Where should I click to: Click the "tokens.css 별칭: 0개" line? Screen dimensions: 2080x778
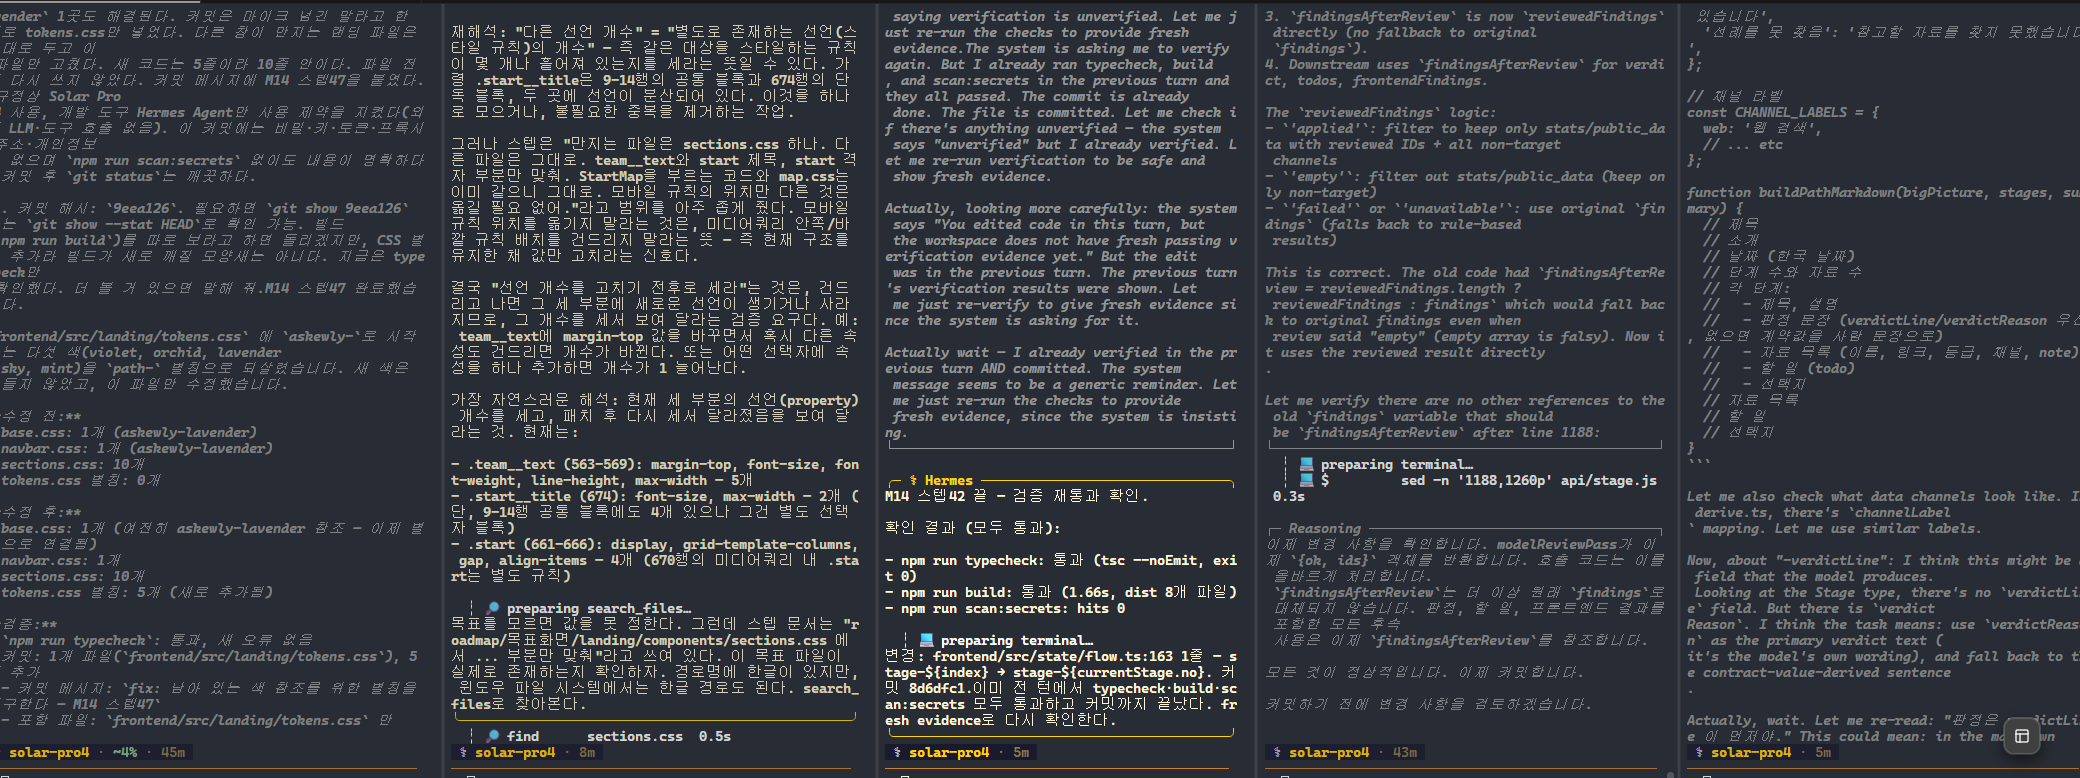point(81,480)
